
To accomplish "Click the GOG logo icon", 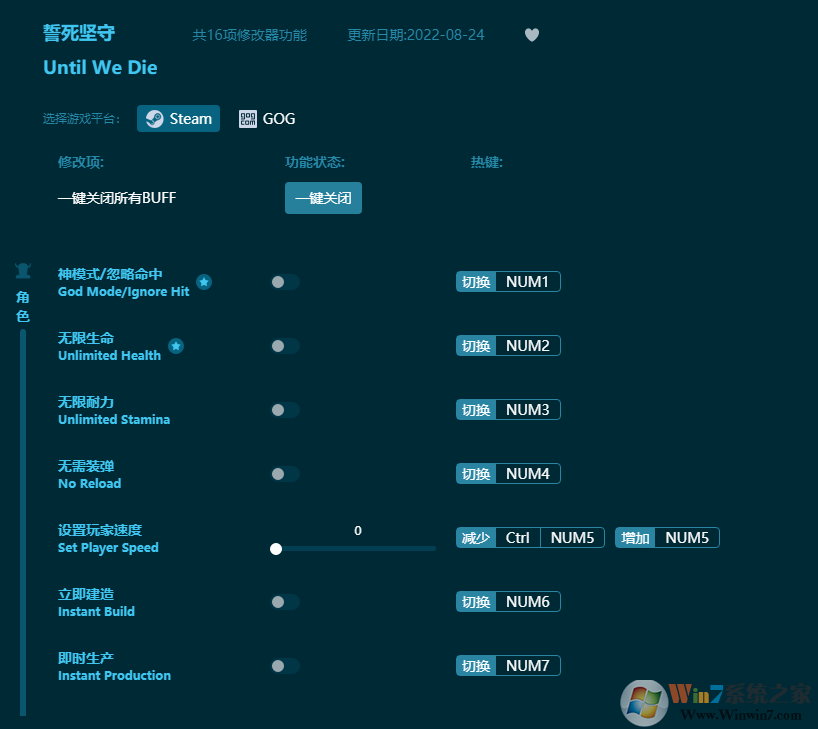I will (x=248, y=118).
